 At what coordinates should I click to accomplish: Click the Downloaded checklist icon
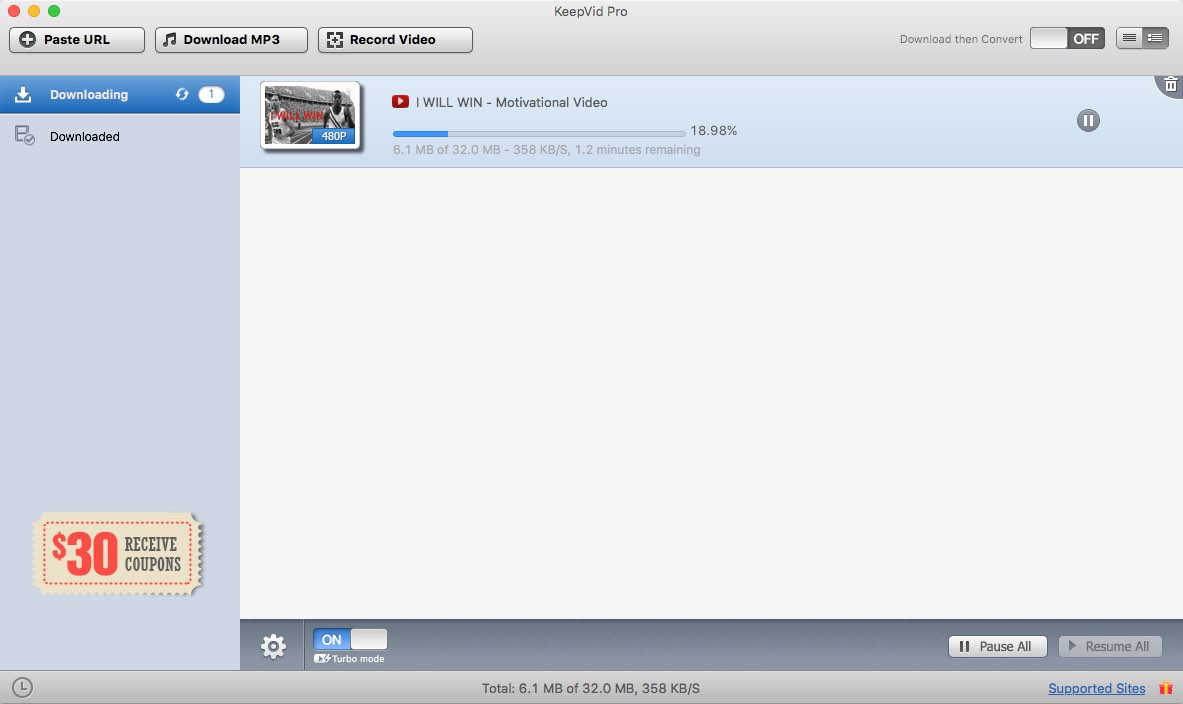pos(25,136)
